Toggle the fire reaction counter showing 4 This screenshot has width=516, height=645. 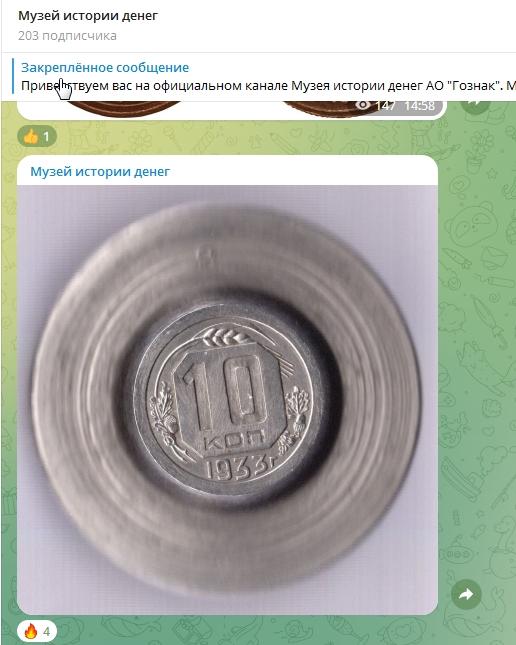coord(37,631)
